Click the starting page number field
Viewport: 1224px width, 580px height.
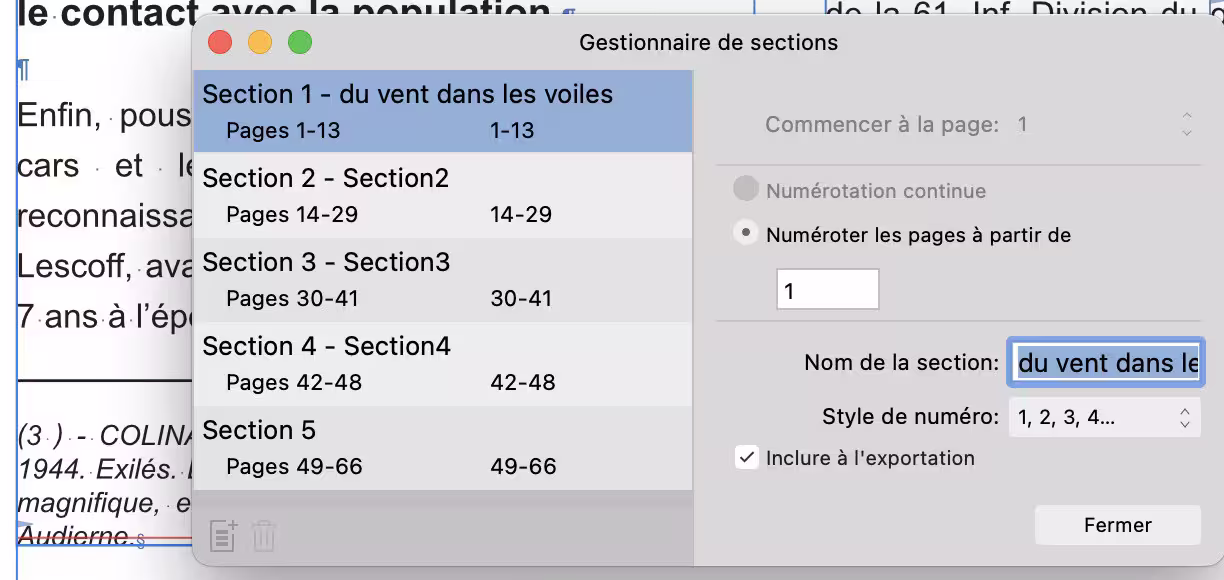pos(827,290)
